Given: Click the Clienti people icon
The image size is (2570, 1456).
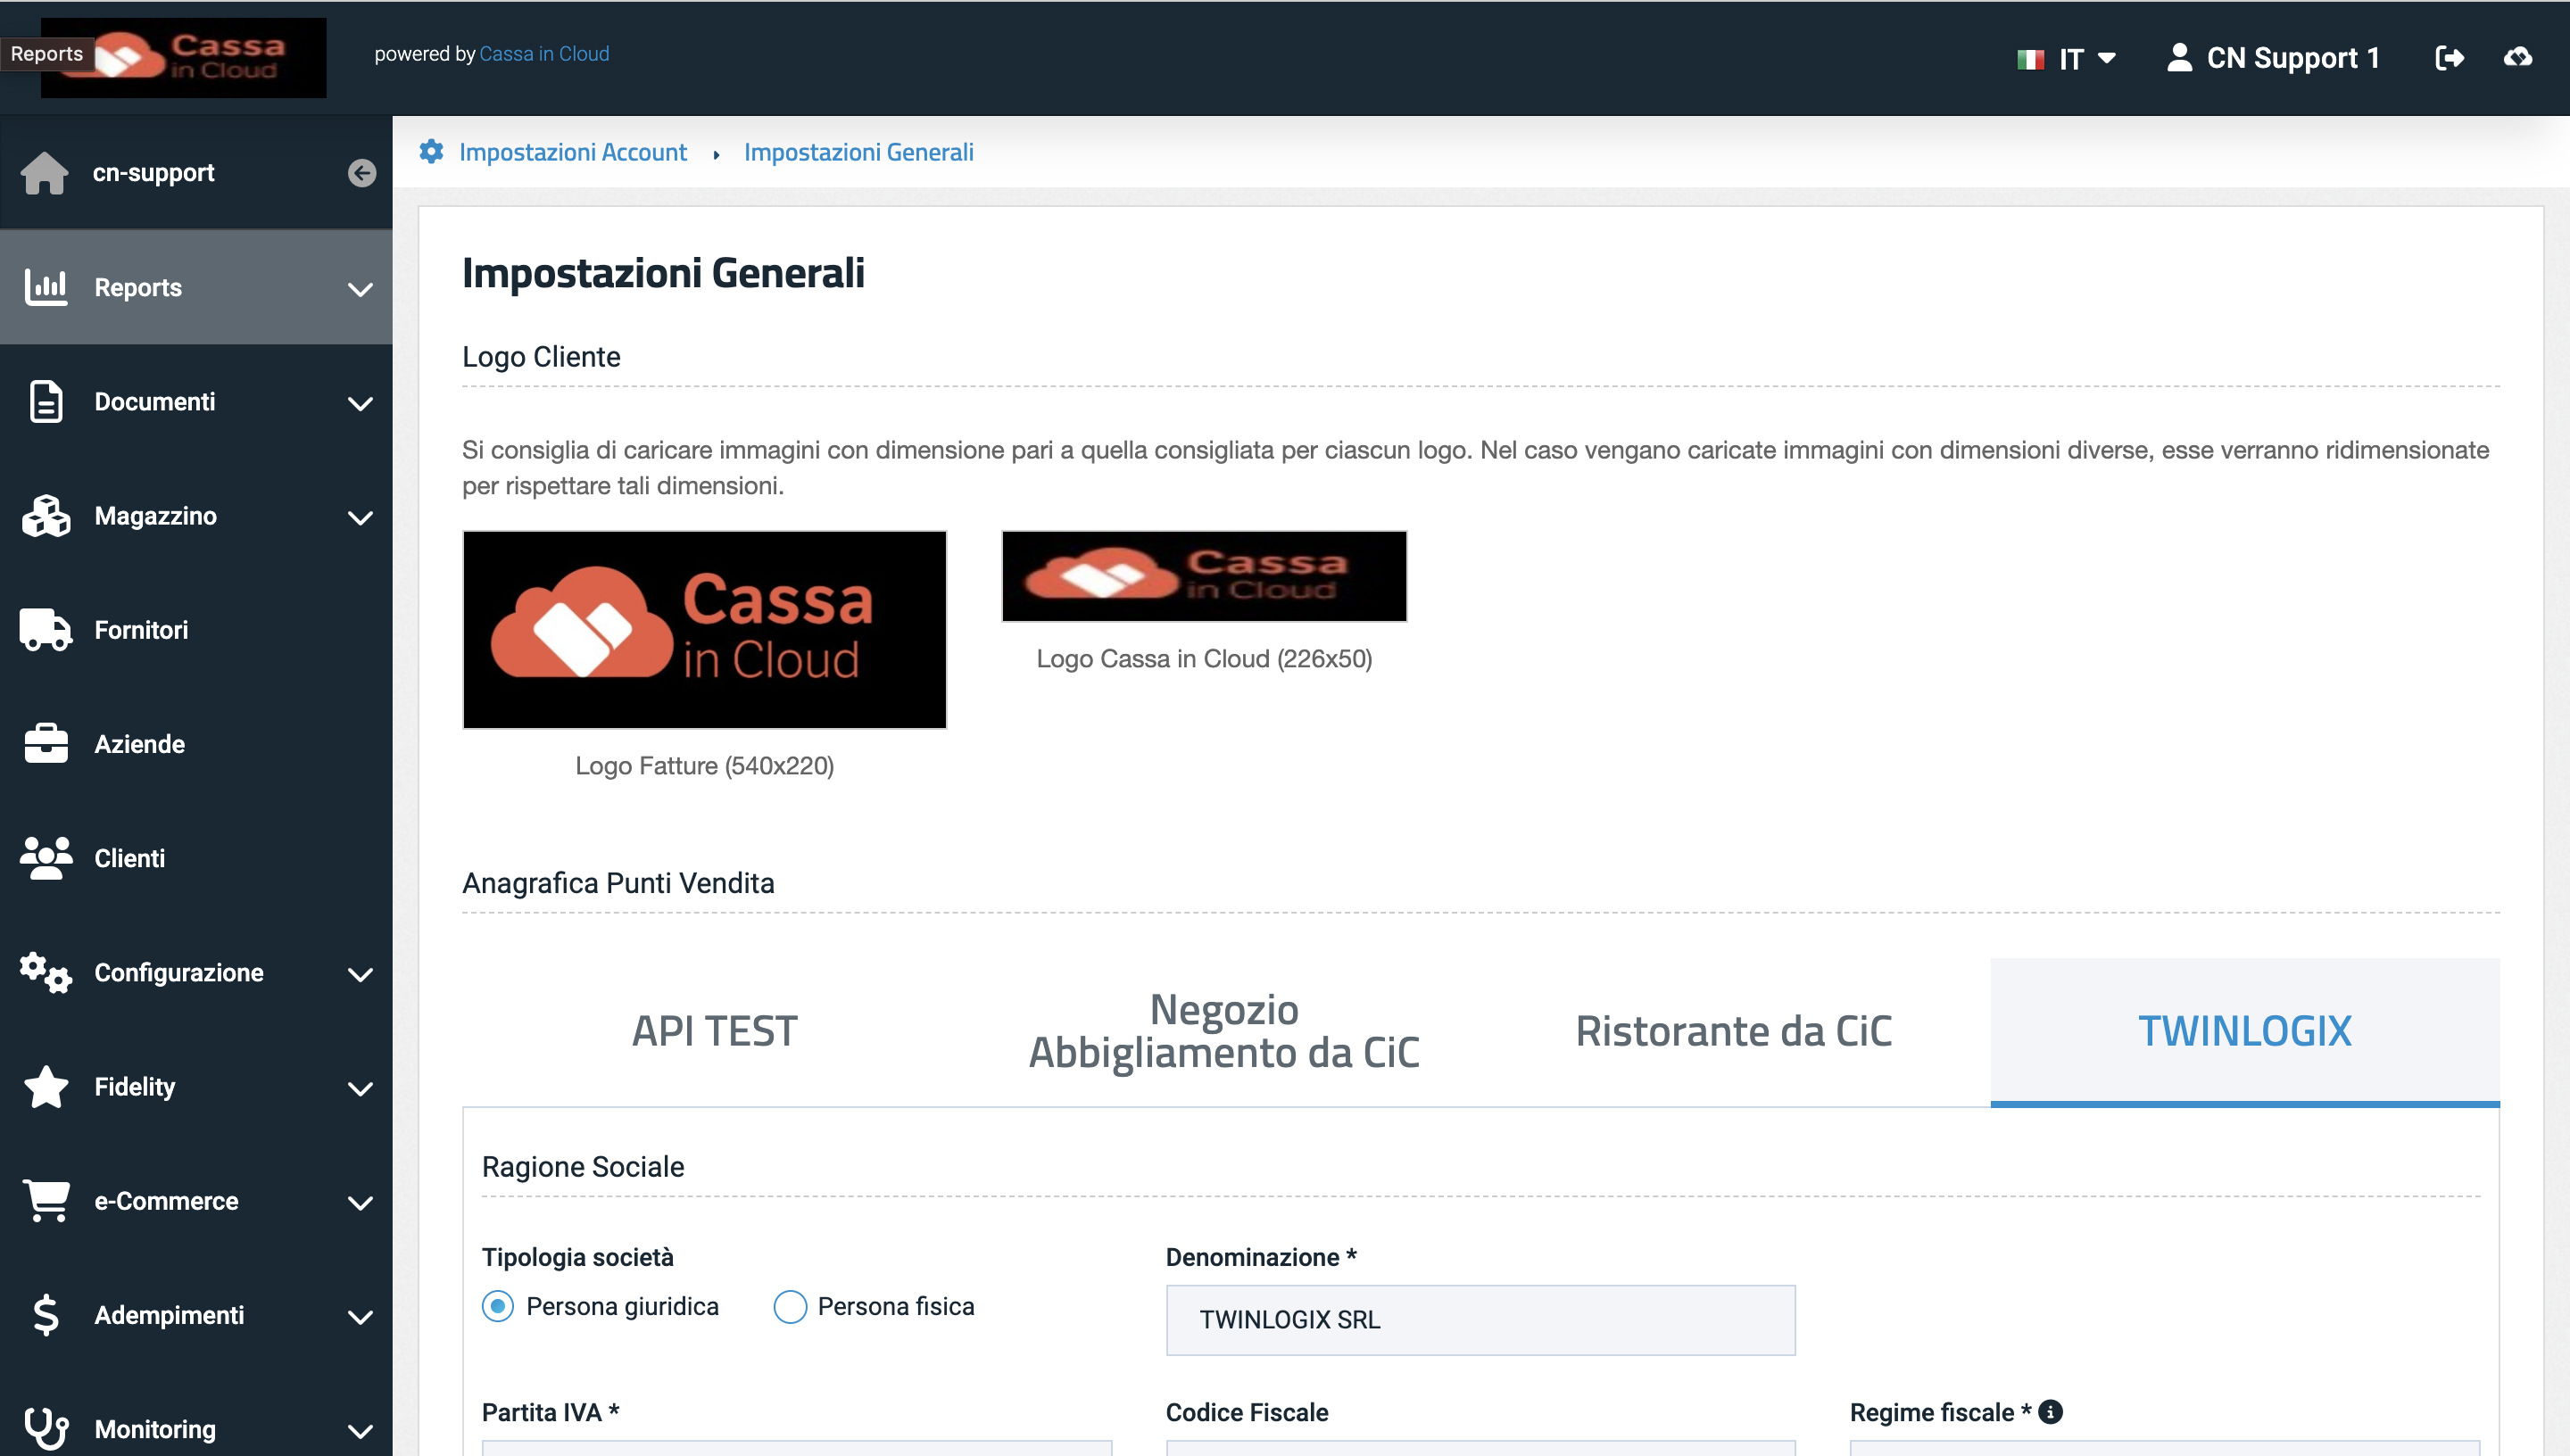Looking at the screenshot, I should pos(46,858).
